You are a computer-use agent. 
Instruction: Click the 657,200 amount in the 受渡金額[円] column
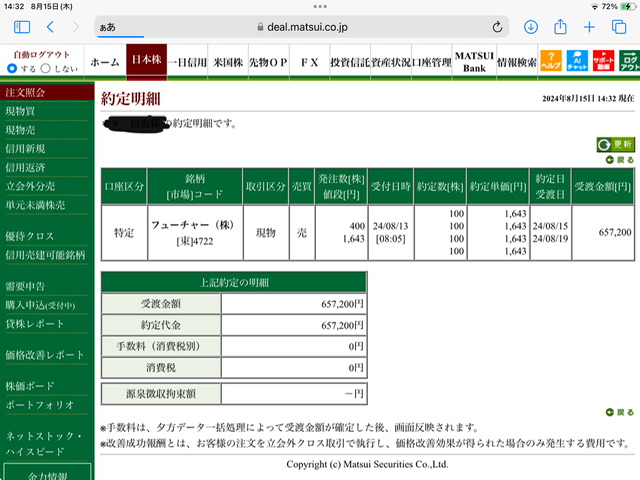615,232
